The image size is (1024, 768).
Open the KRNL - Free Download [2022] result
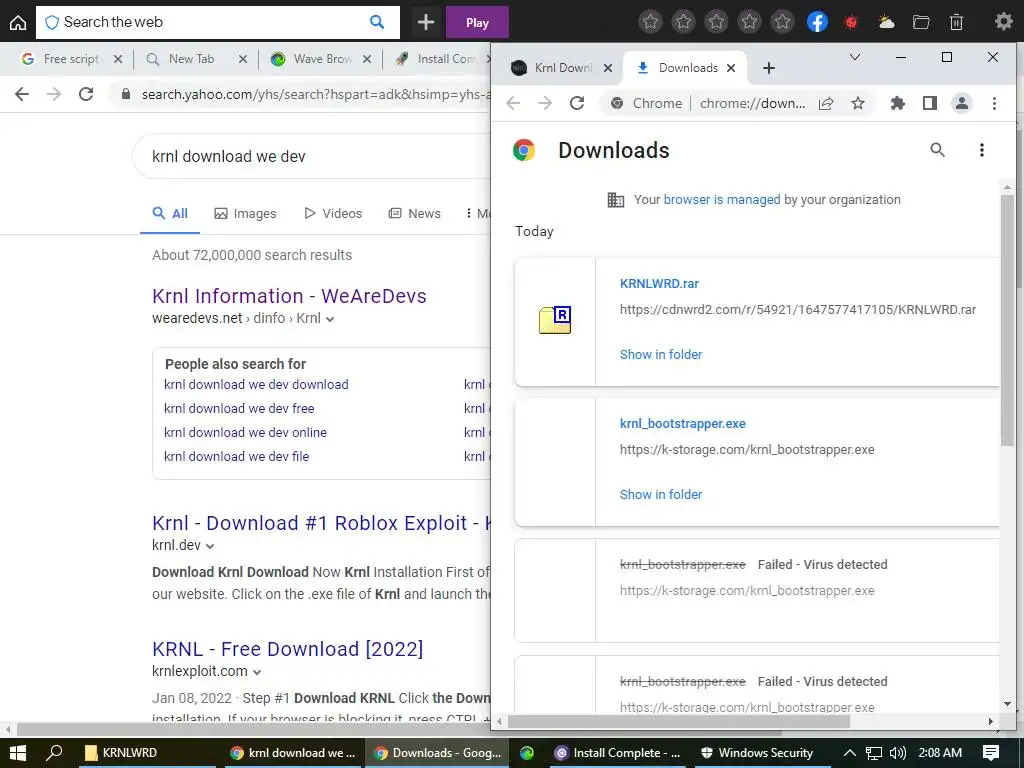coord(287,649)
